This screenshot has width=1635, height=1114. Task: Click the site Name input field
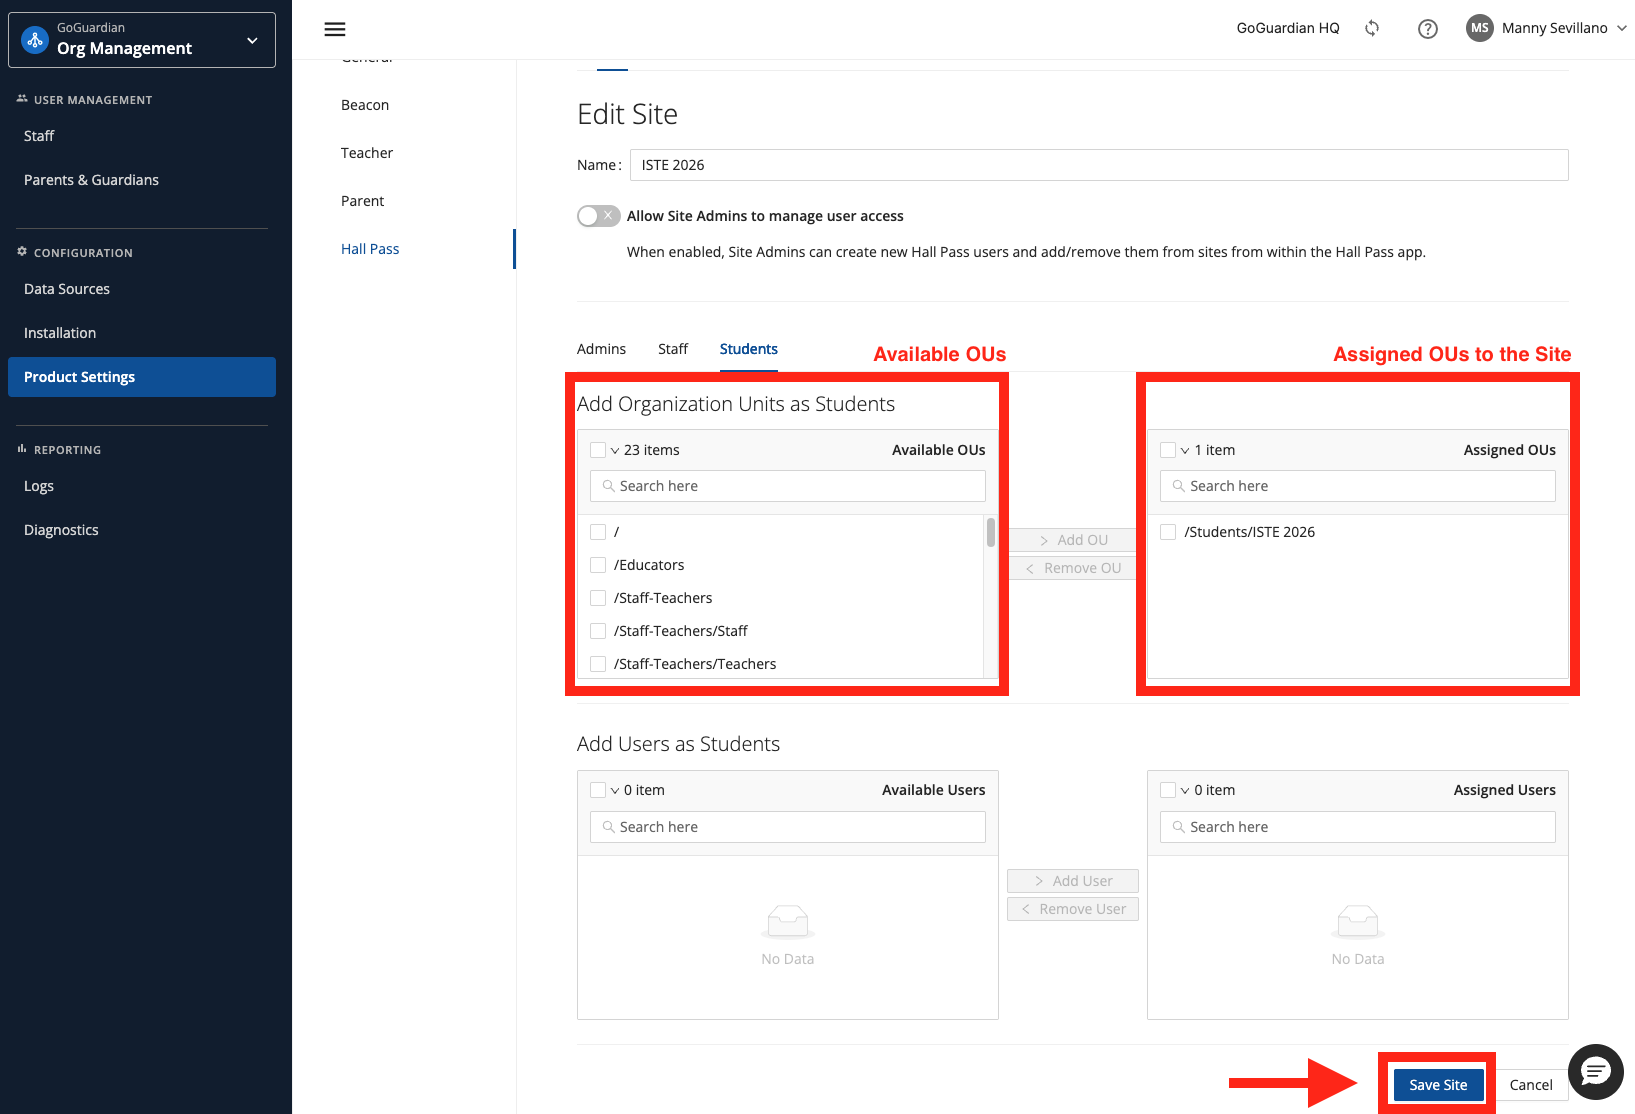coord(1099,165)
